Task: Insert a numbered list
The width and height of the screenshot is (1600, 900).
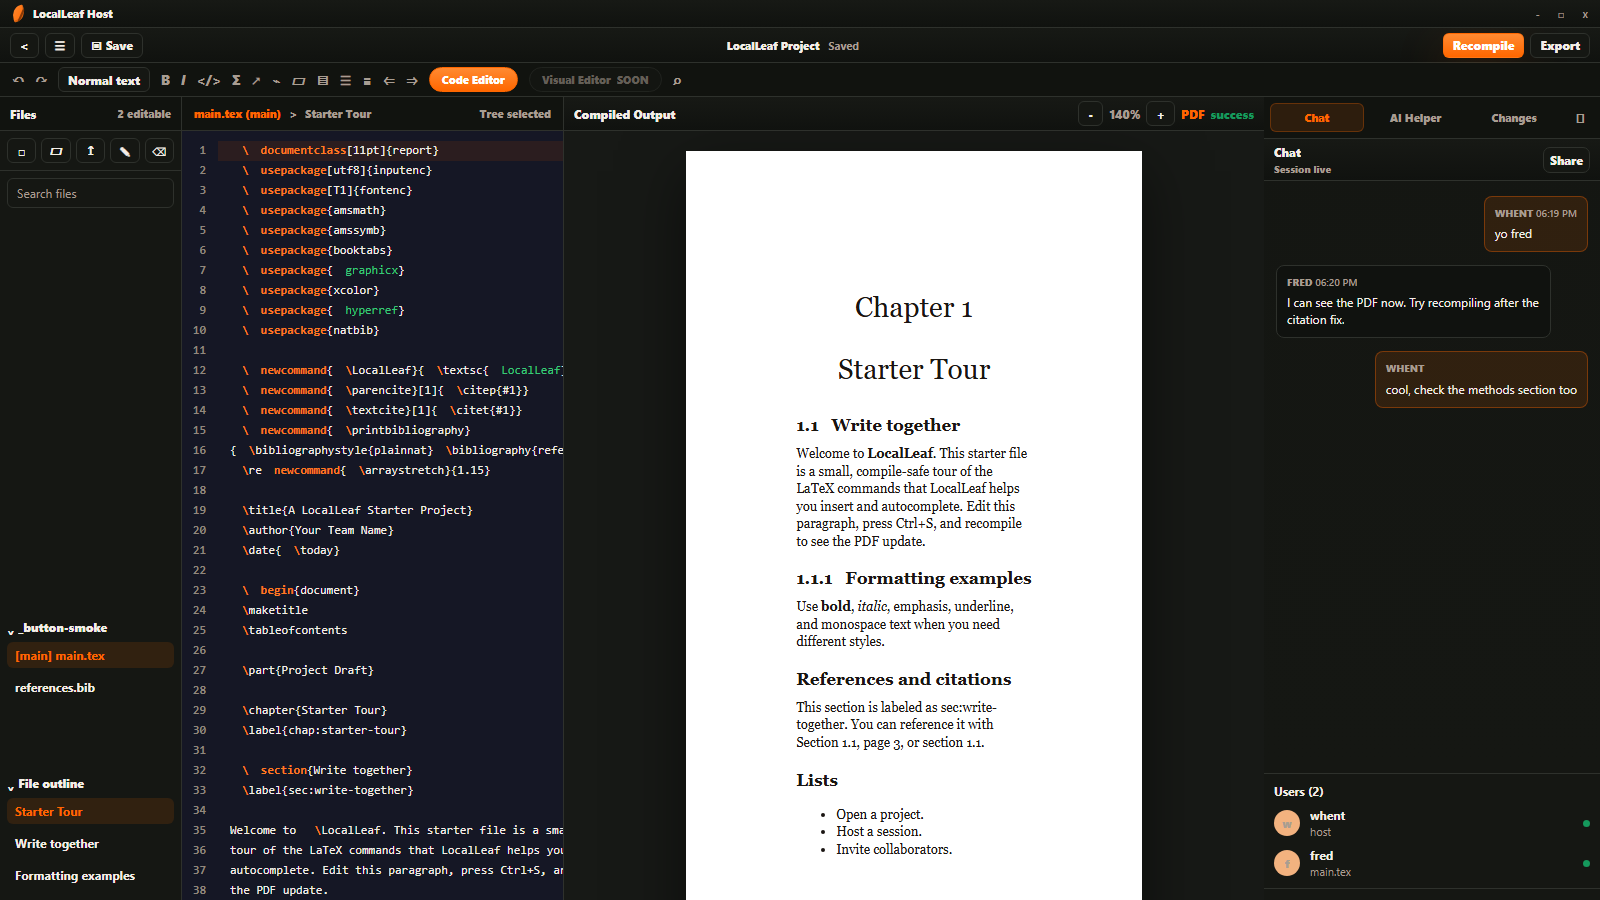Action: (x=367, y=81)
